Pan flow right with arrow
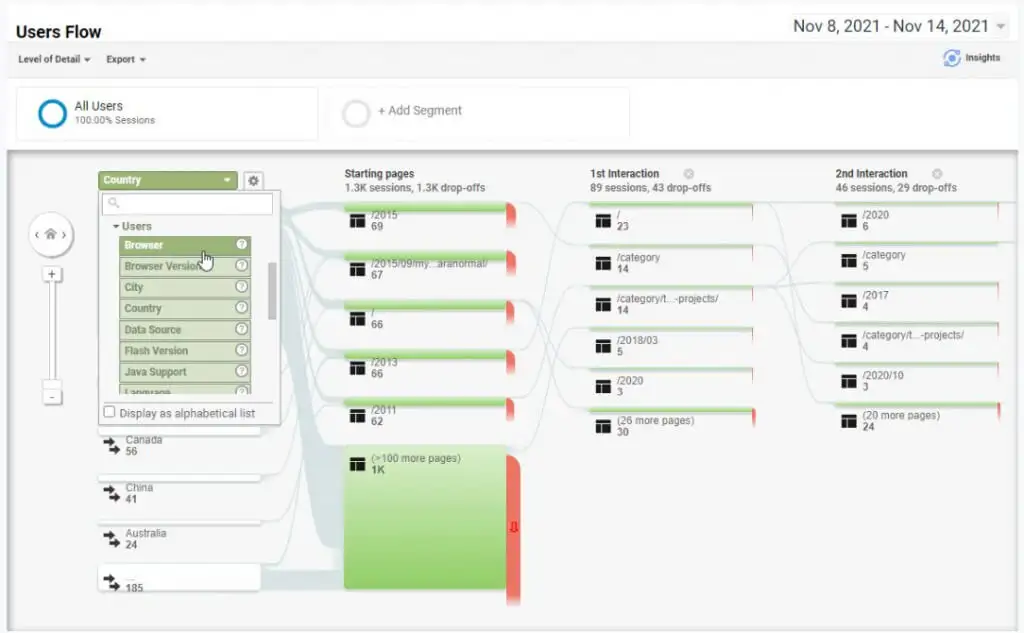Viewport: 1024px width, 633px height. tap(64, 235)
